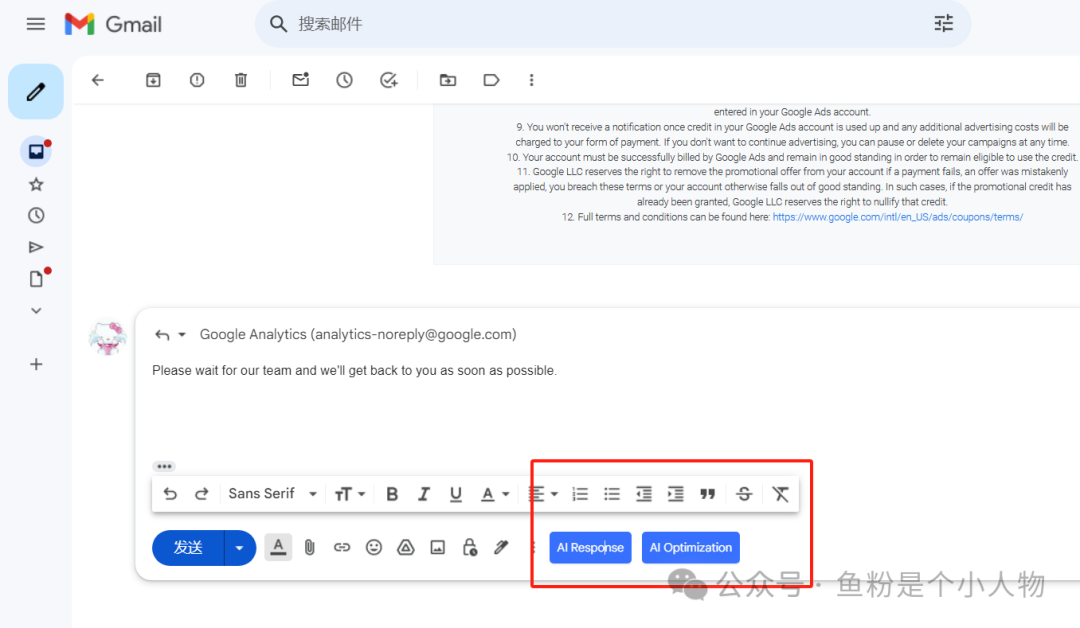Viewport: 1080px width, 628px height.
Task: Open the reply type dropdown arrow
Action: click(x=182, y=335)
